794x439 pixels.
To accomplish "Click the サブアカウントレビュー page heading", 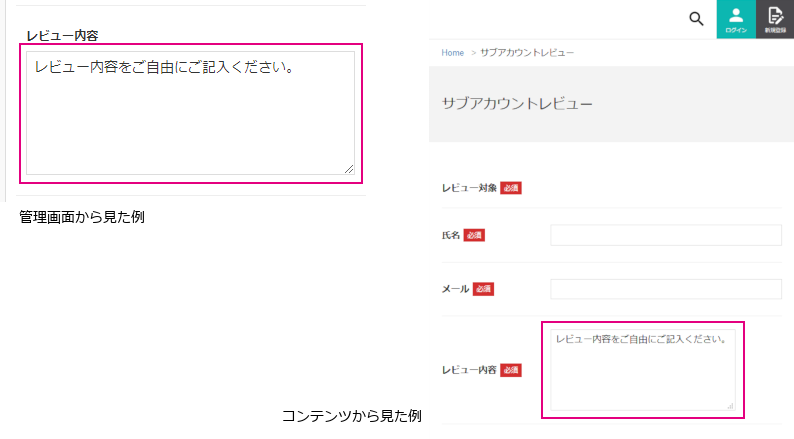I will pyautogui.click(x=517, y=103).
